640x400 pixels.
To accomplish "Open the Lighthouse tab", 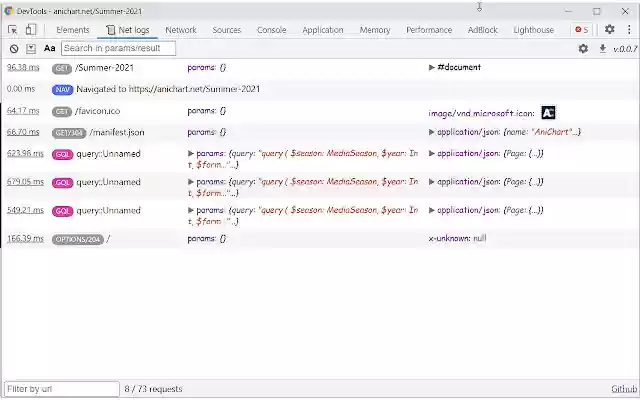I will (x=533, y=30).
